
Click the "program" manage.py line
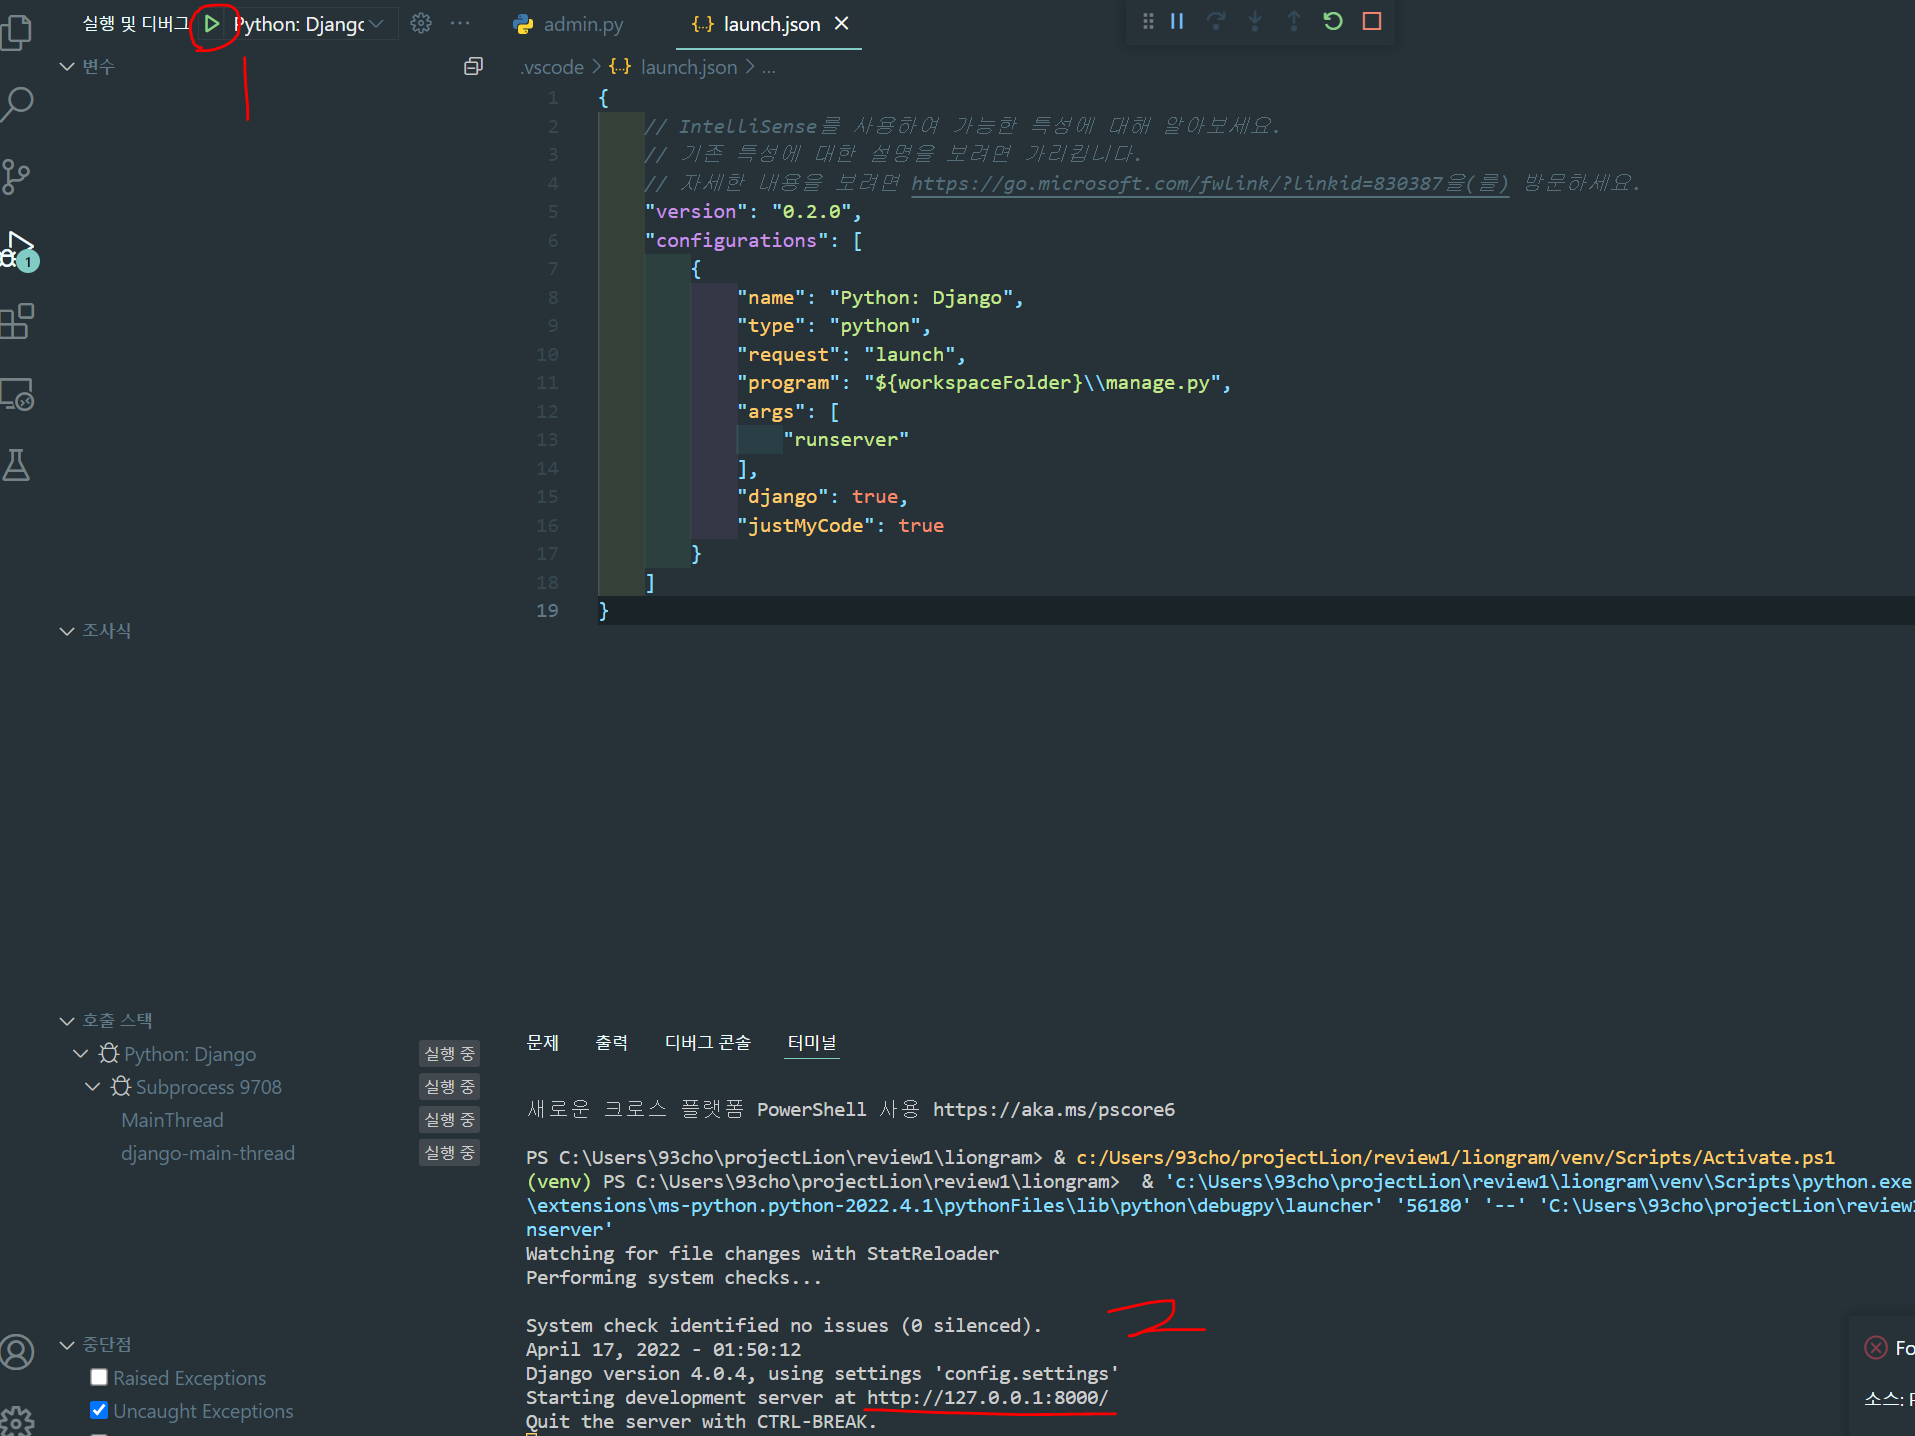coord(984,383)
